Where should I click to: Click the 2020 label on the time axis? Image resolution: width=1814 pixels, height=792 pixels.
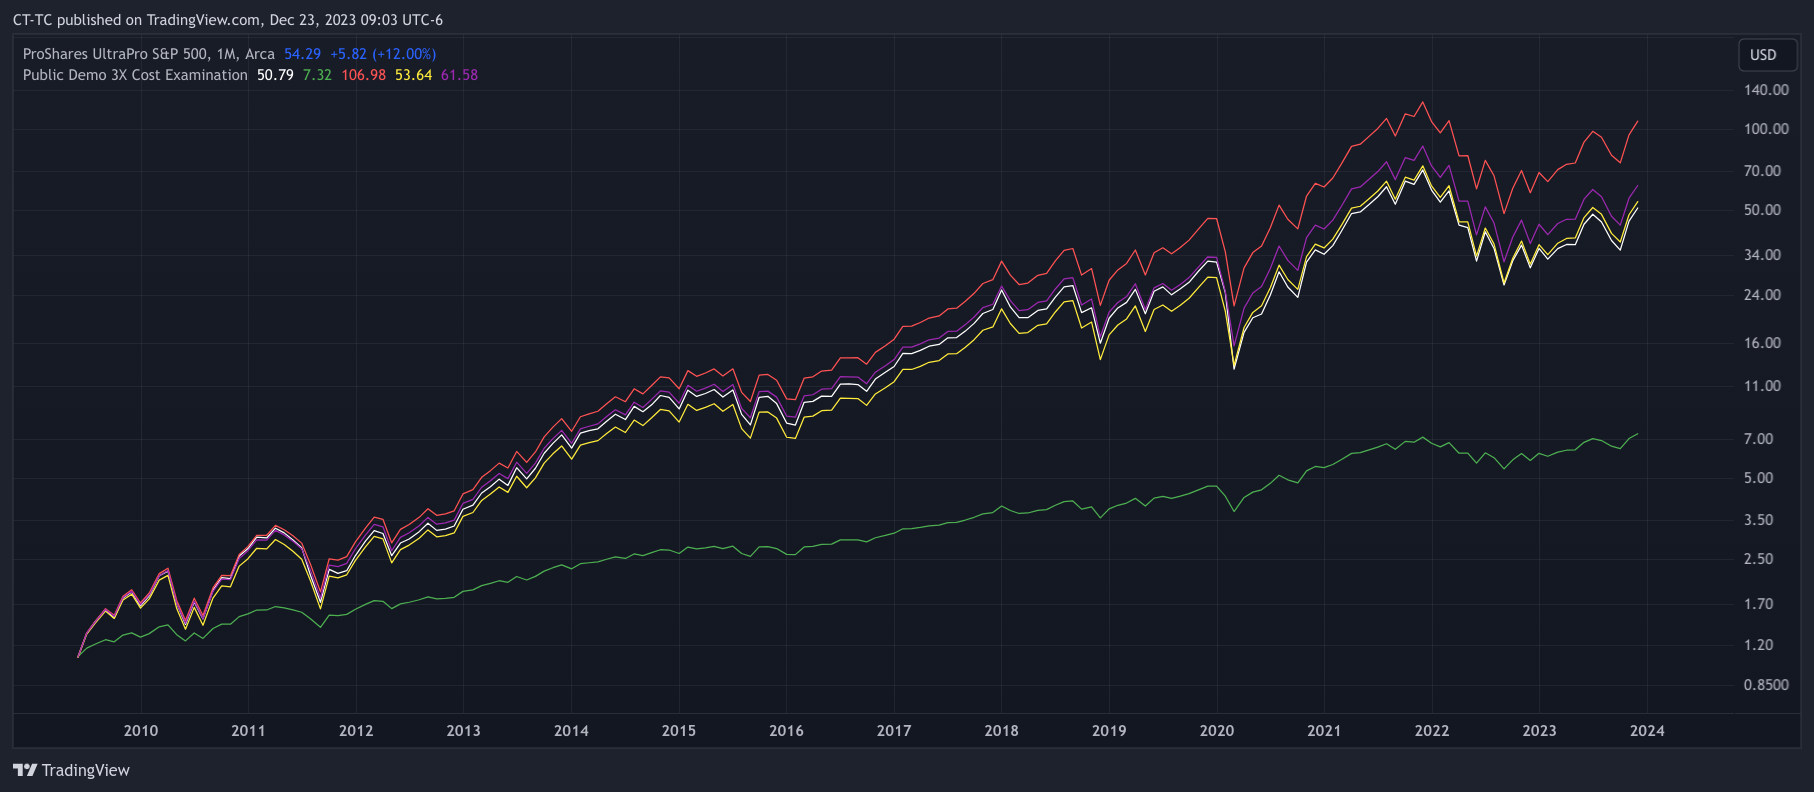point(1217,731)
